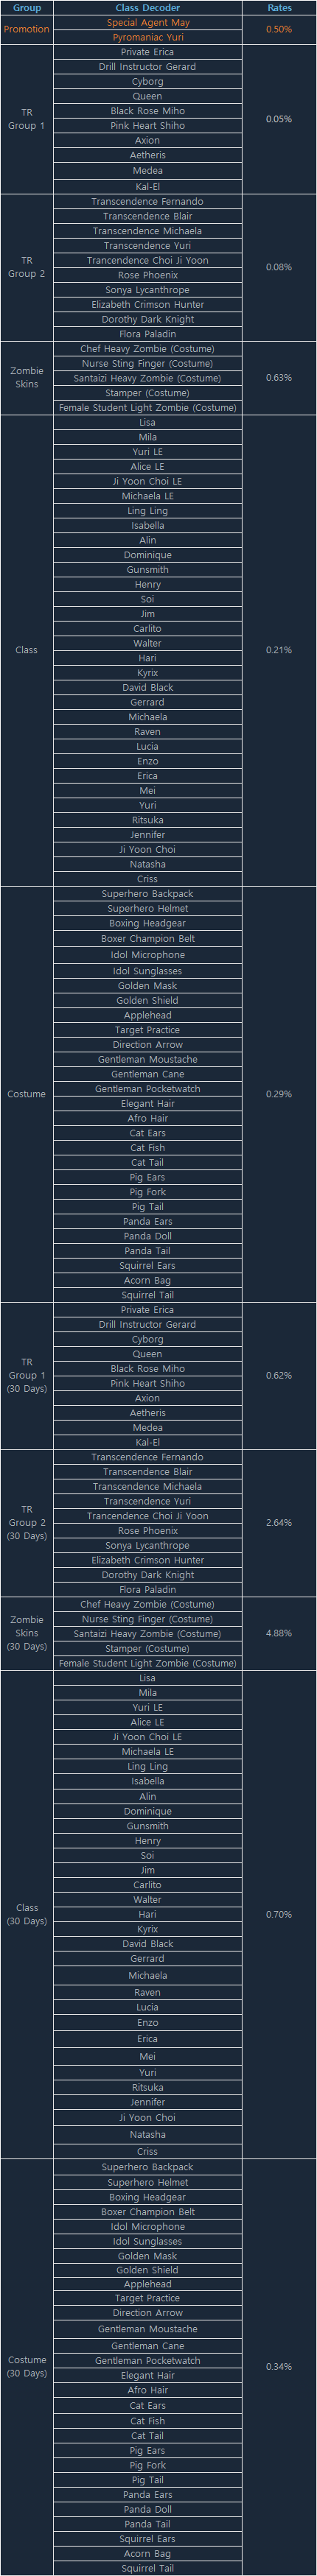Select the Costume (30 Days) group label
This screenshot has height=2576, width=317.
click(x=27, y=2366)
